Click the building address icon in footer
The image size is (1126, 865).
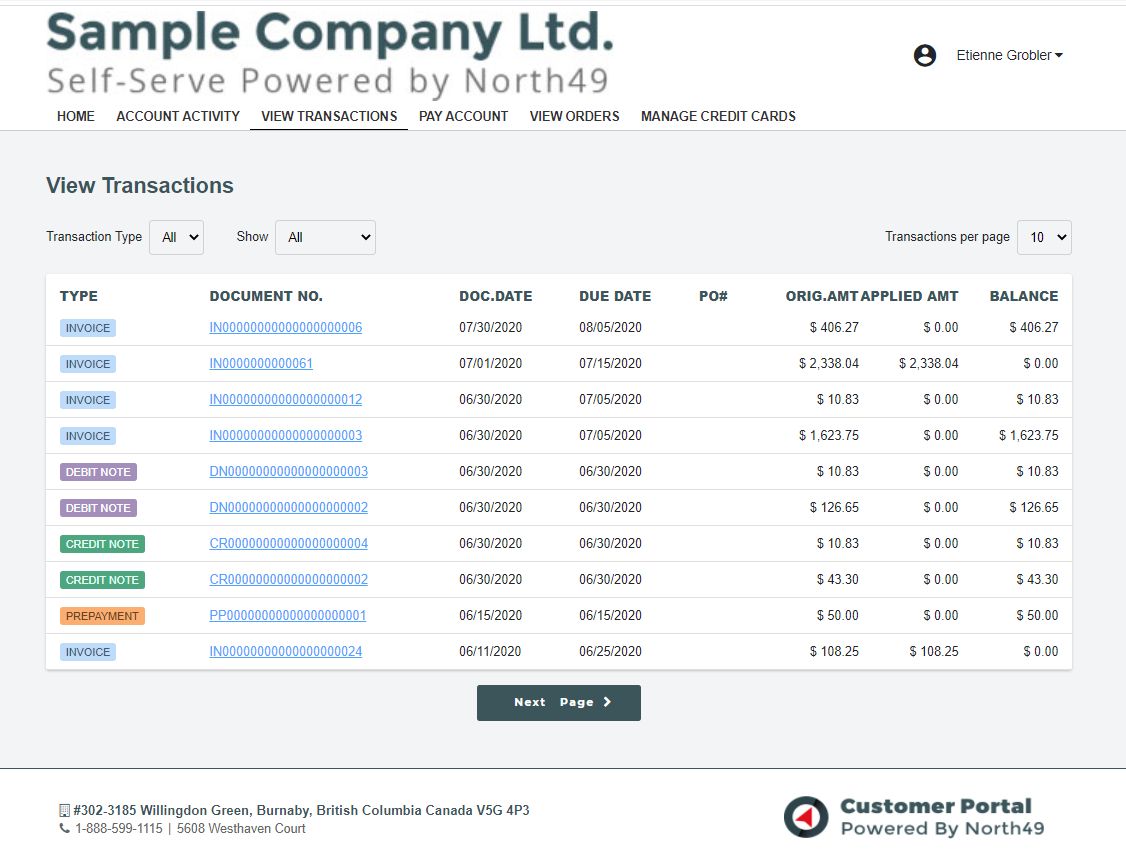(x=65, y=810)
